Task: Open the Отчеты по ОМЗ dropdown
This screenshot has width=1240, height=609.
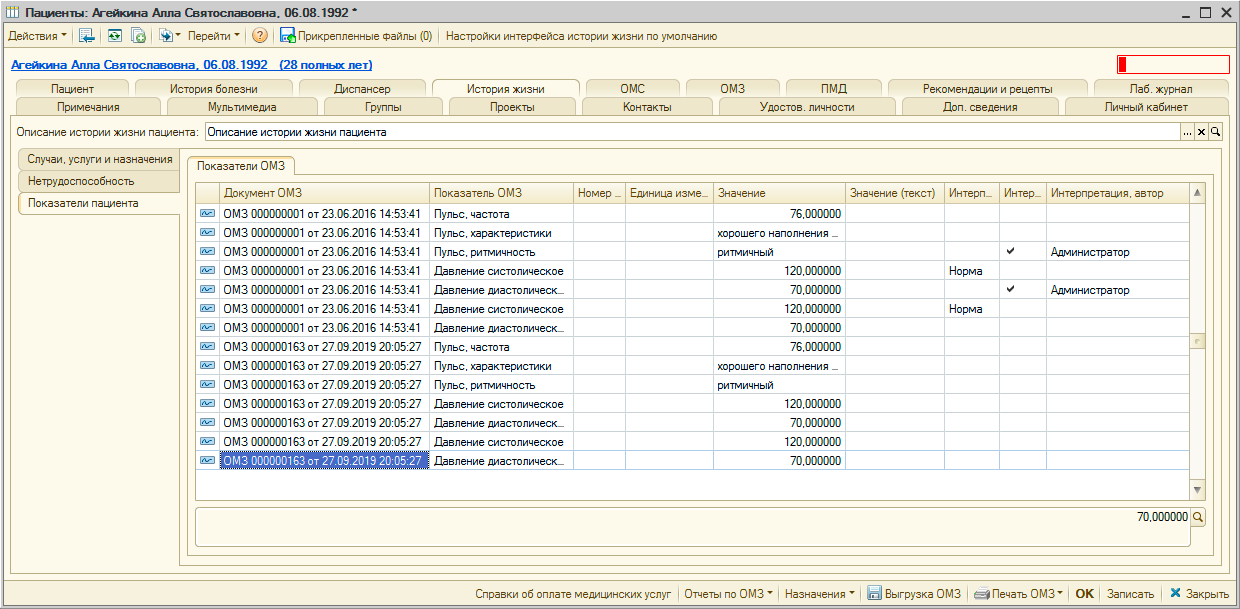Action: (728, 593)
